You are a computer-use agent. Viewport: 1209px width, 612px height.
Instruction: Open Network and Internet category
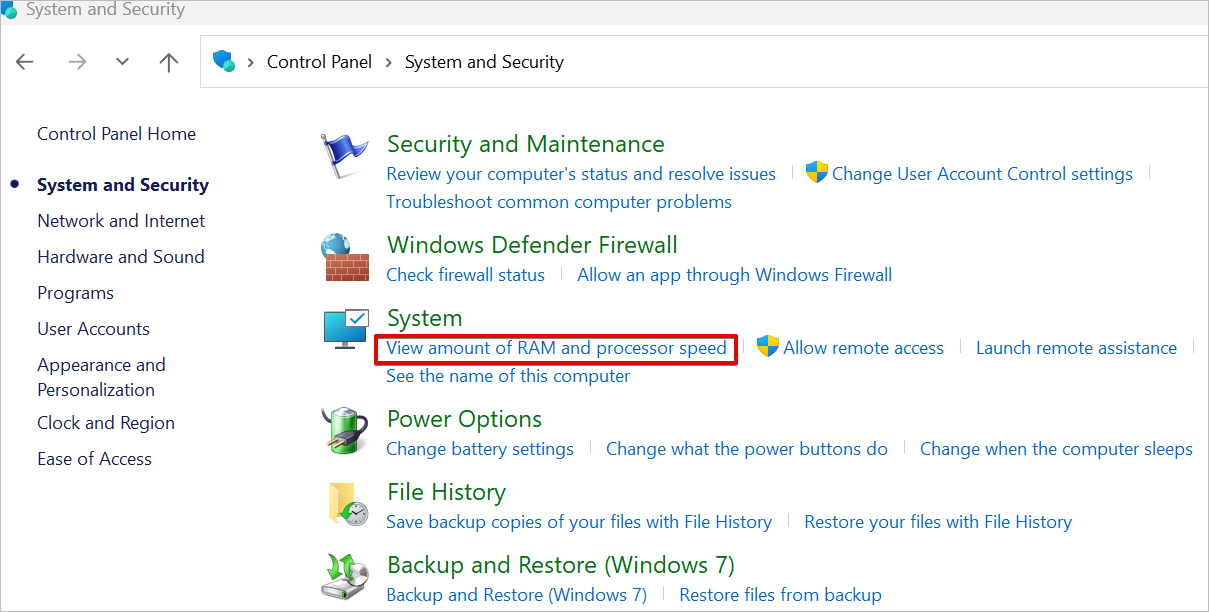pos(121,221)
